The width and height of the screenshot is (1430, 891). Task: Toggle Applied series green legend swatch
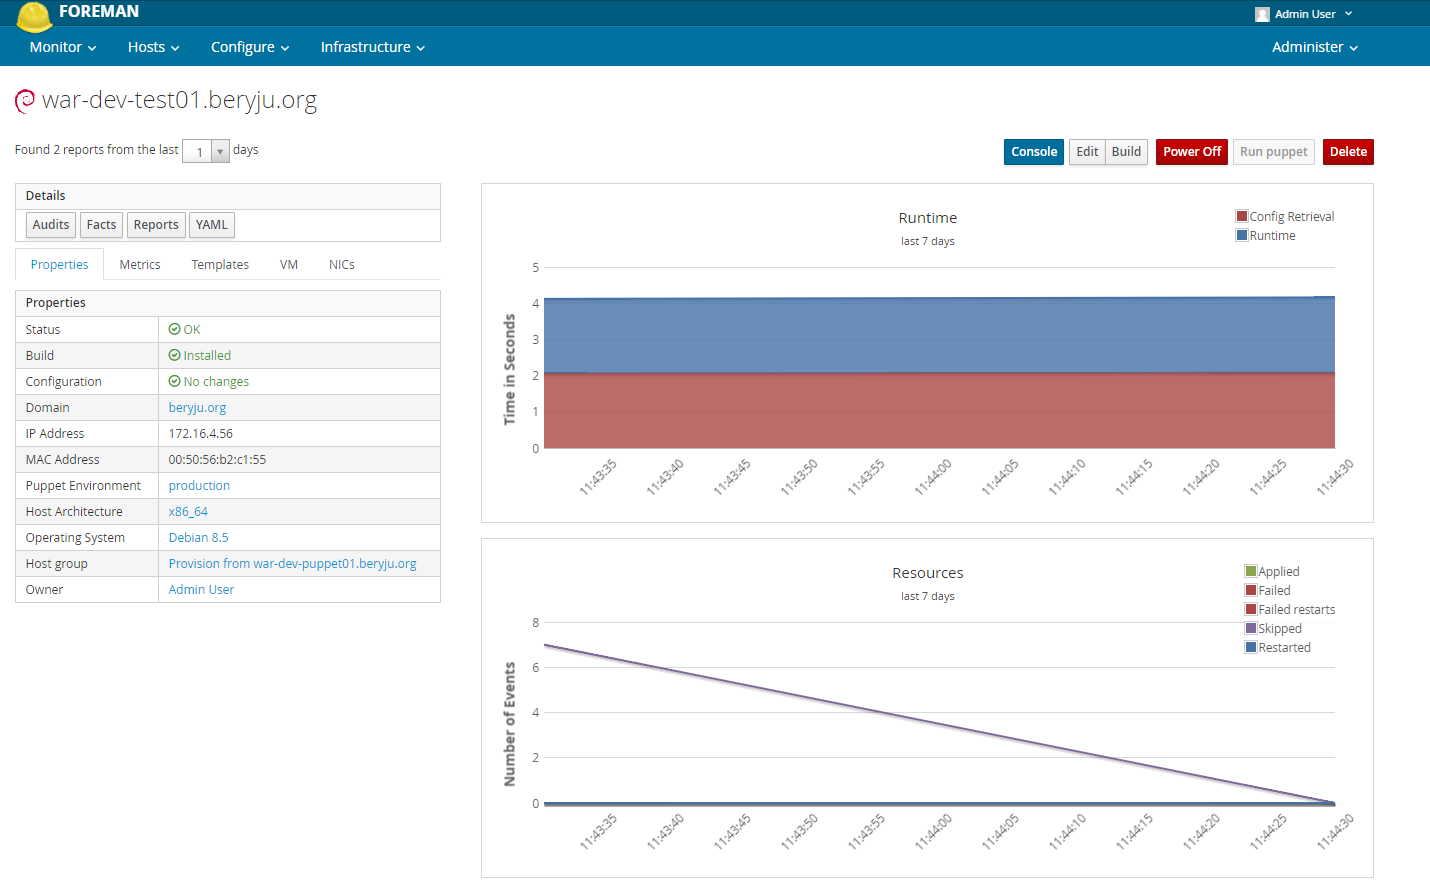pyautogui.click(x=1251, y=571)
